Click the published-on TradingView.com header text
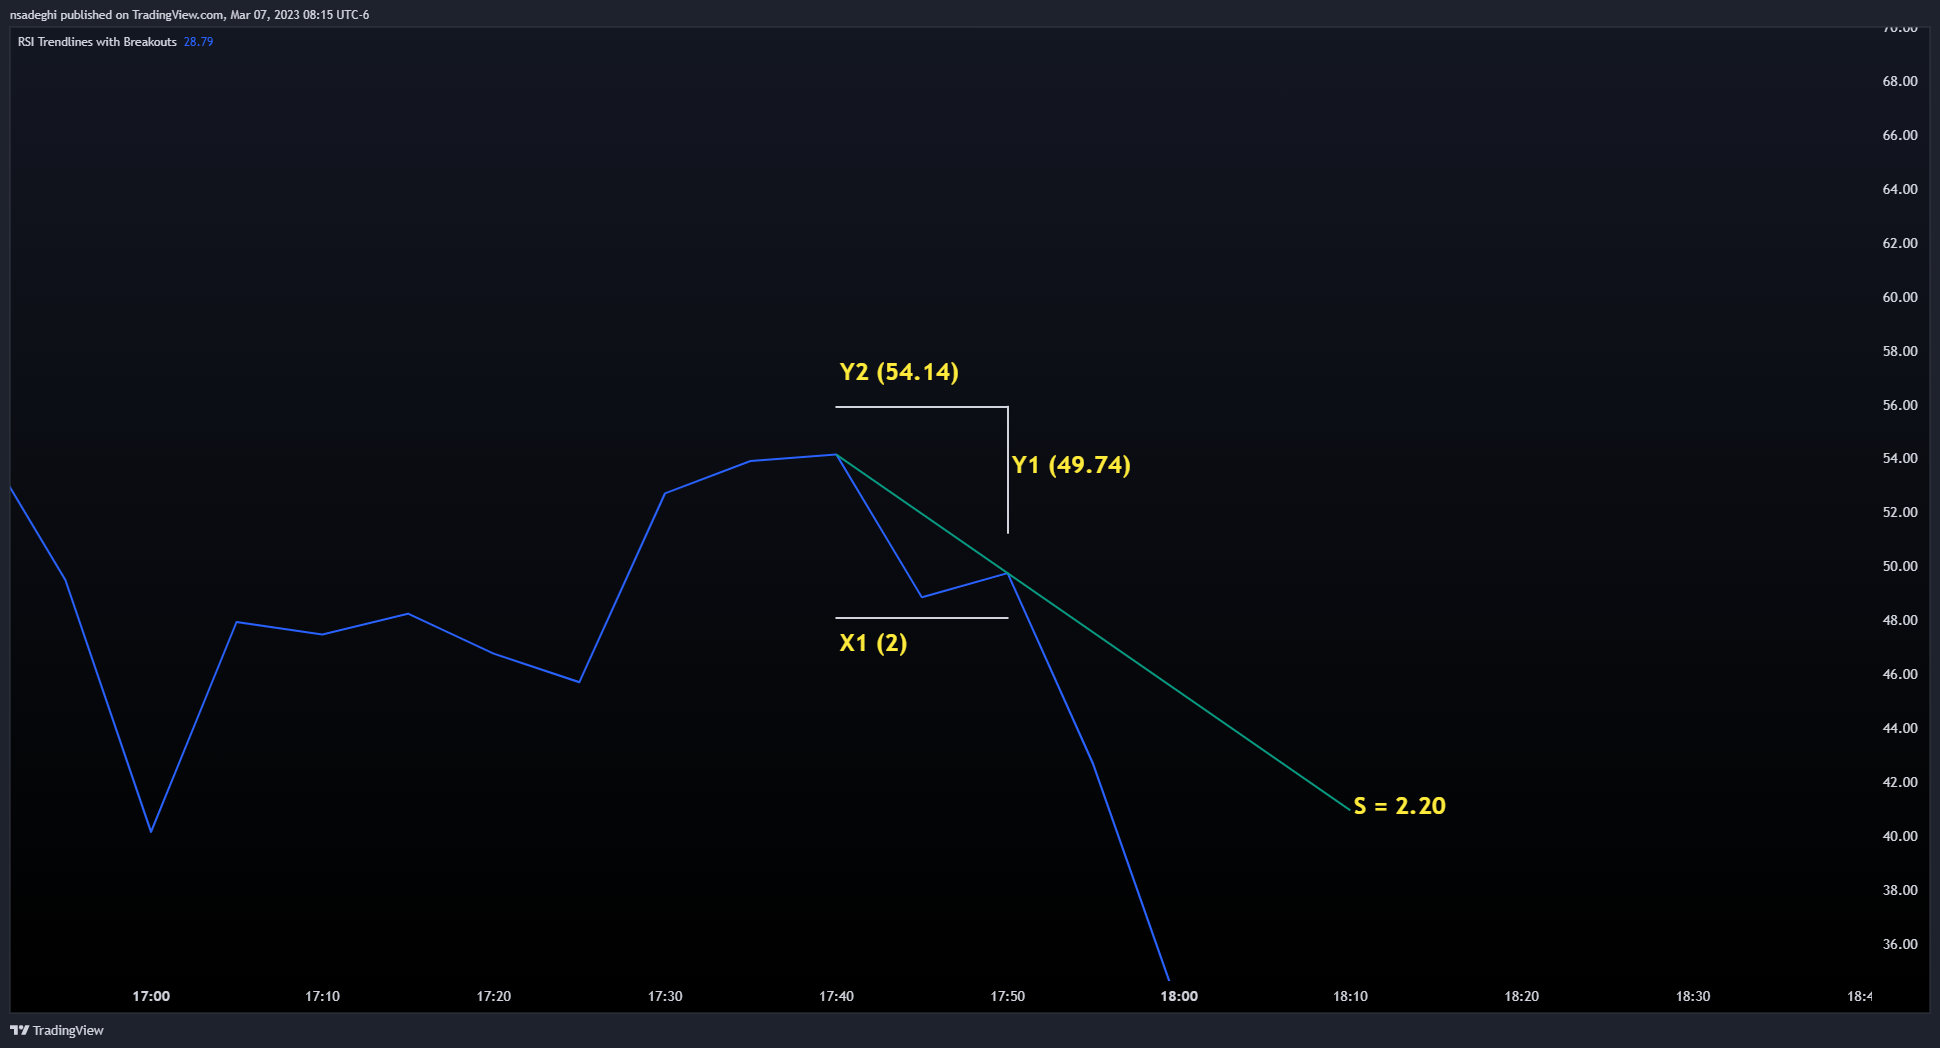The height and width of the screenshot is (1048, 1940). 189,15
